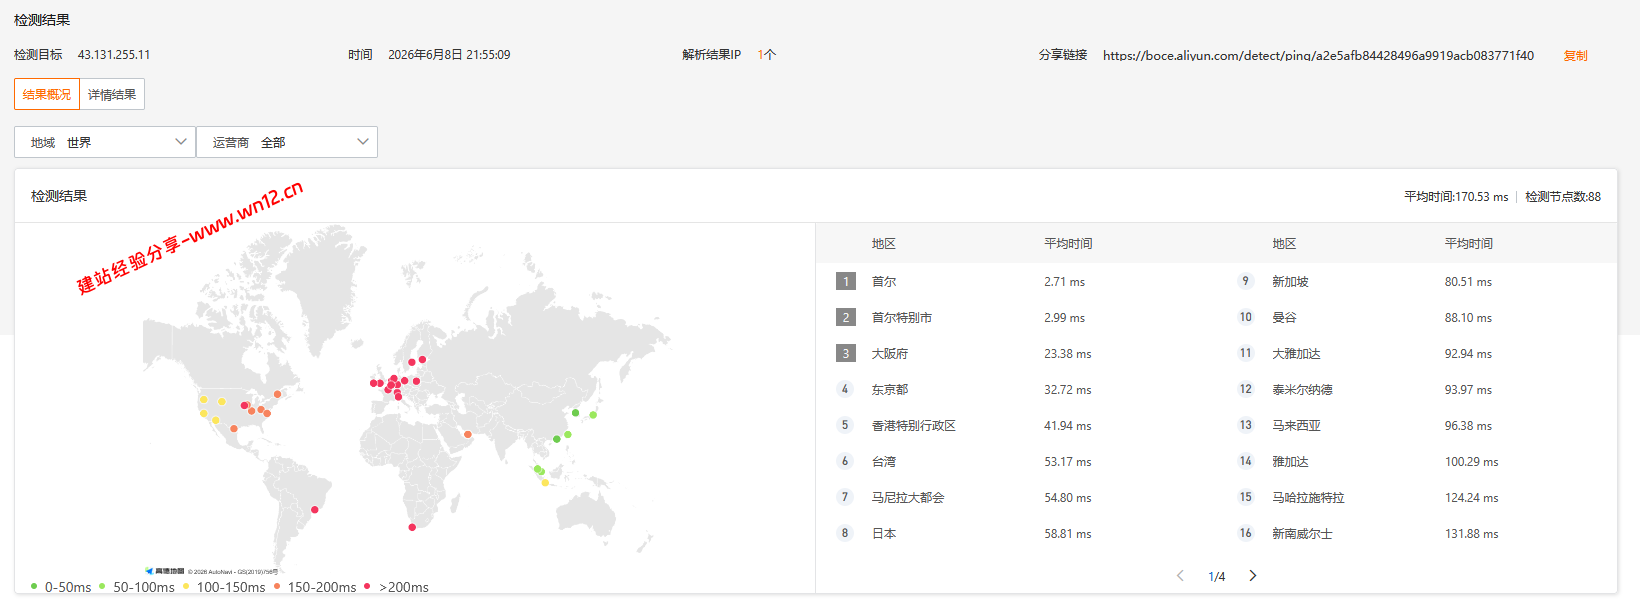1640x606 pixels.
Task: Click the 首尔 region row
Action: click(1017, 281)
